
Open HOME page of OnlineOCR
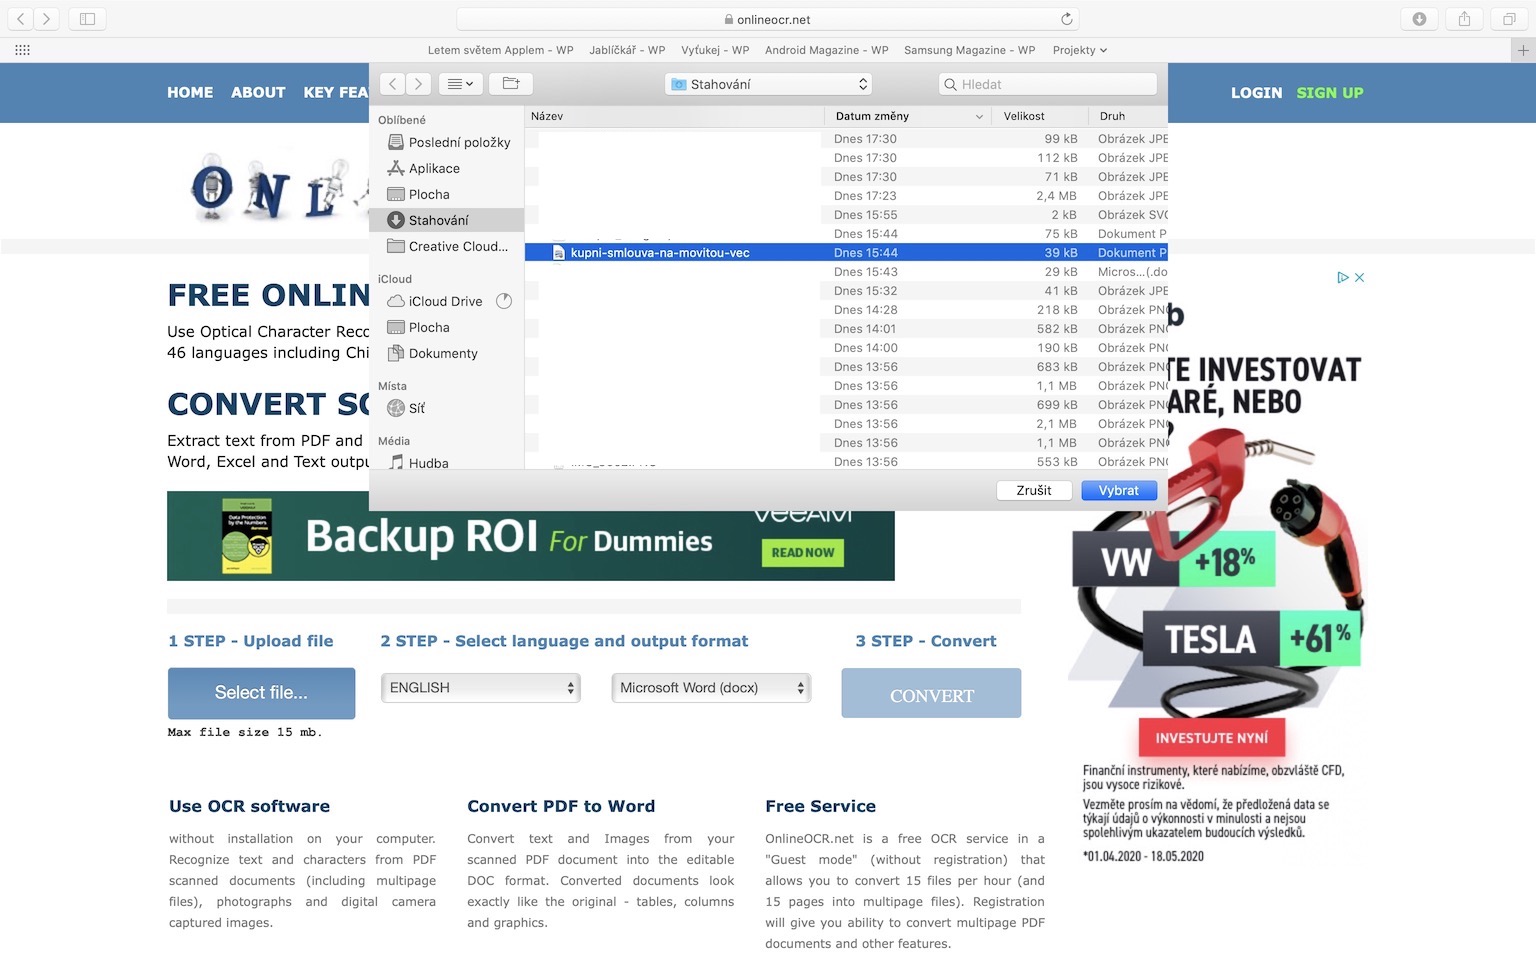(190, 92)
